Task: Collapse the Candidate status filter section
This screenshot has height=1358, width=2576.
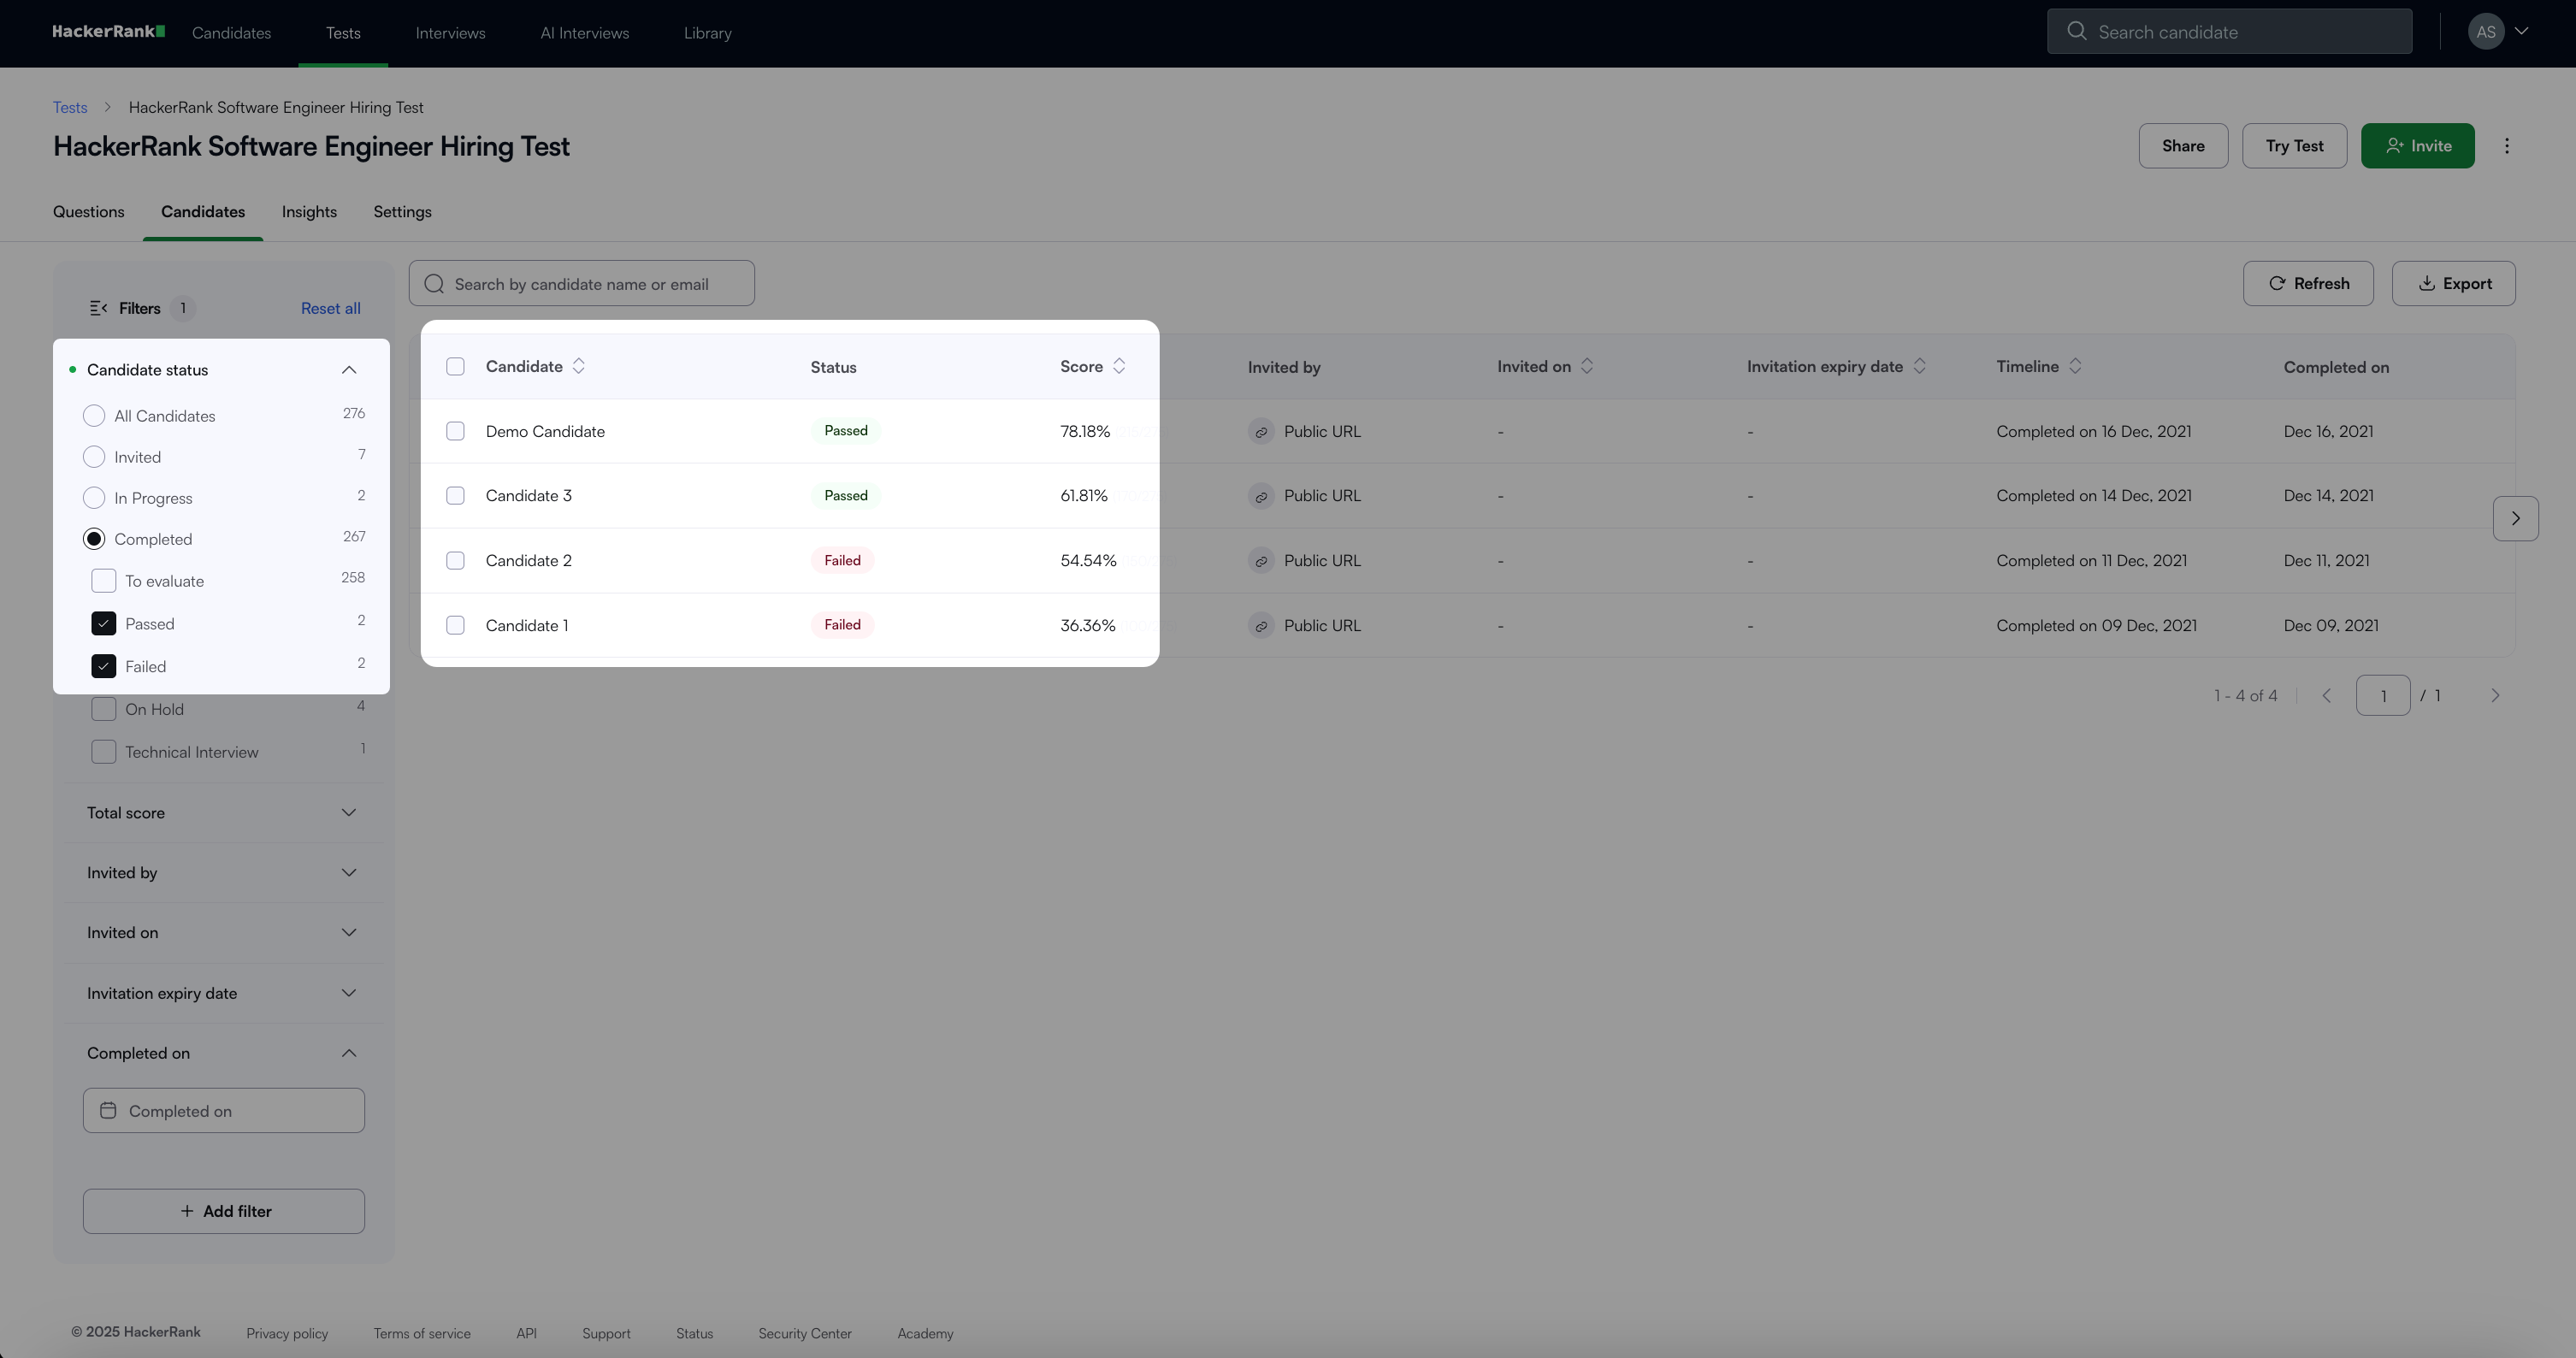Action: [348, 370]
